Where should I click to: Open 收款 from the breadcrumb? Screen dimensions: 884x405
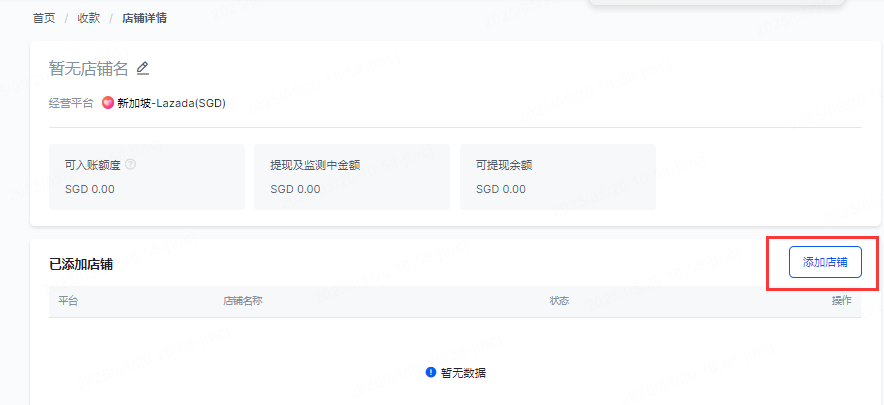click(88, 18)
